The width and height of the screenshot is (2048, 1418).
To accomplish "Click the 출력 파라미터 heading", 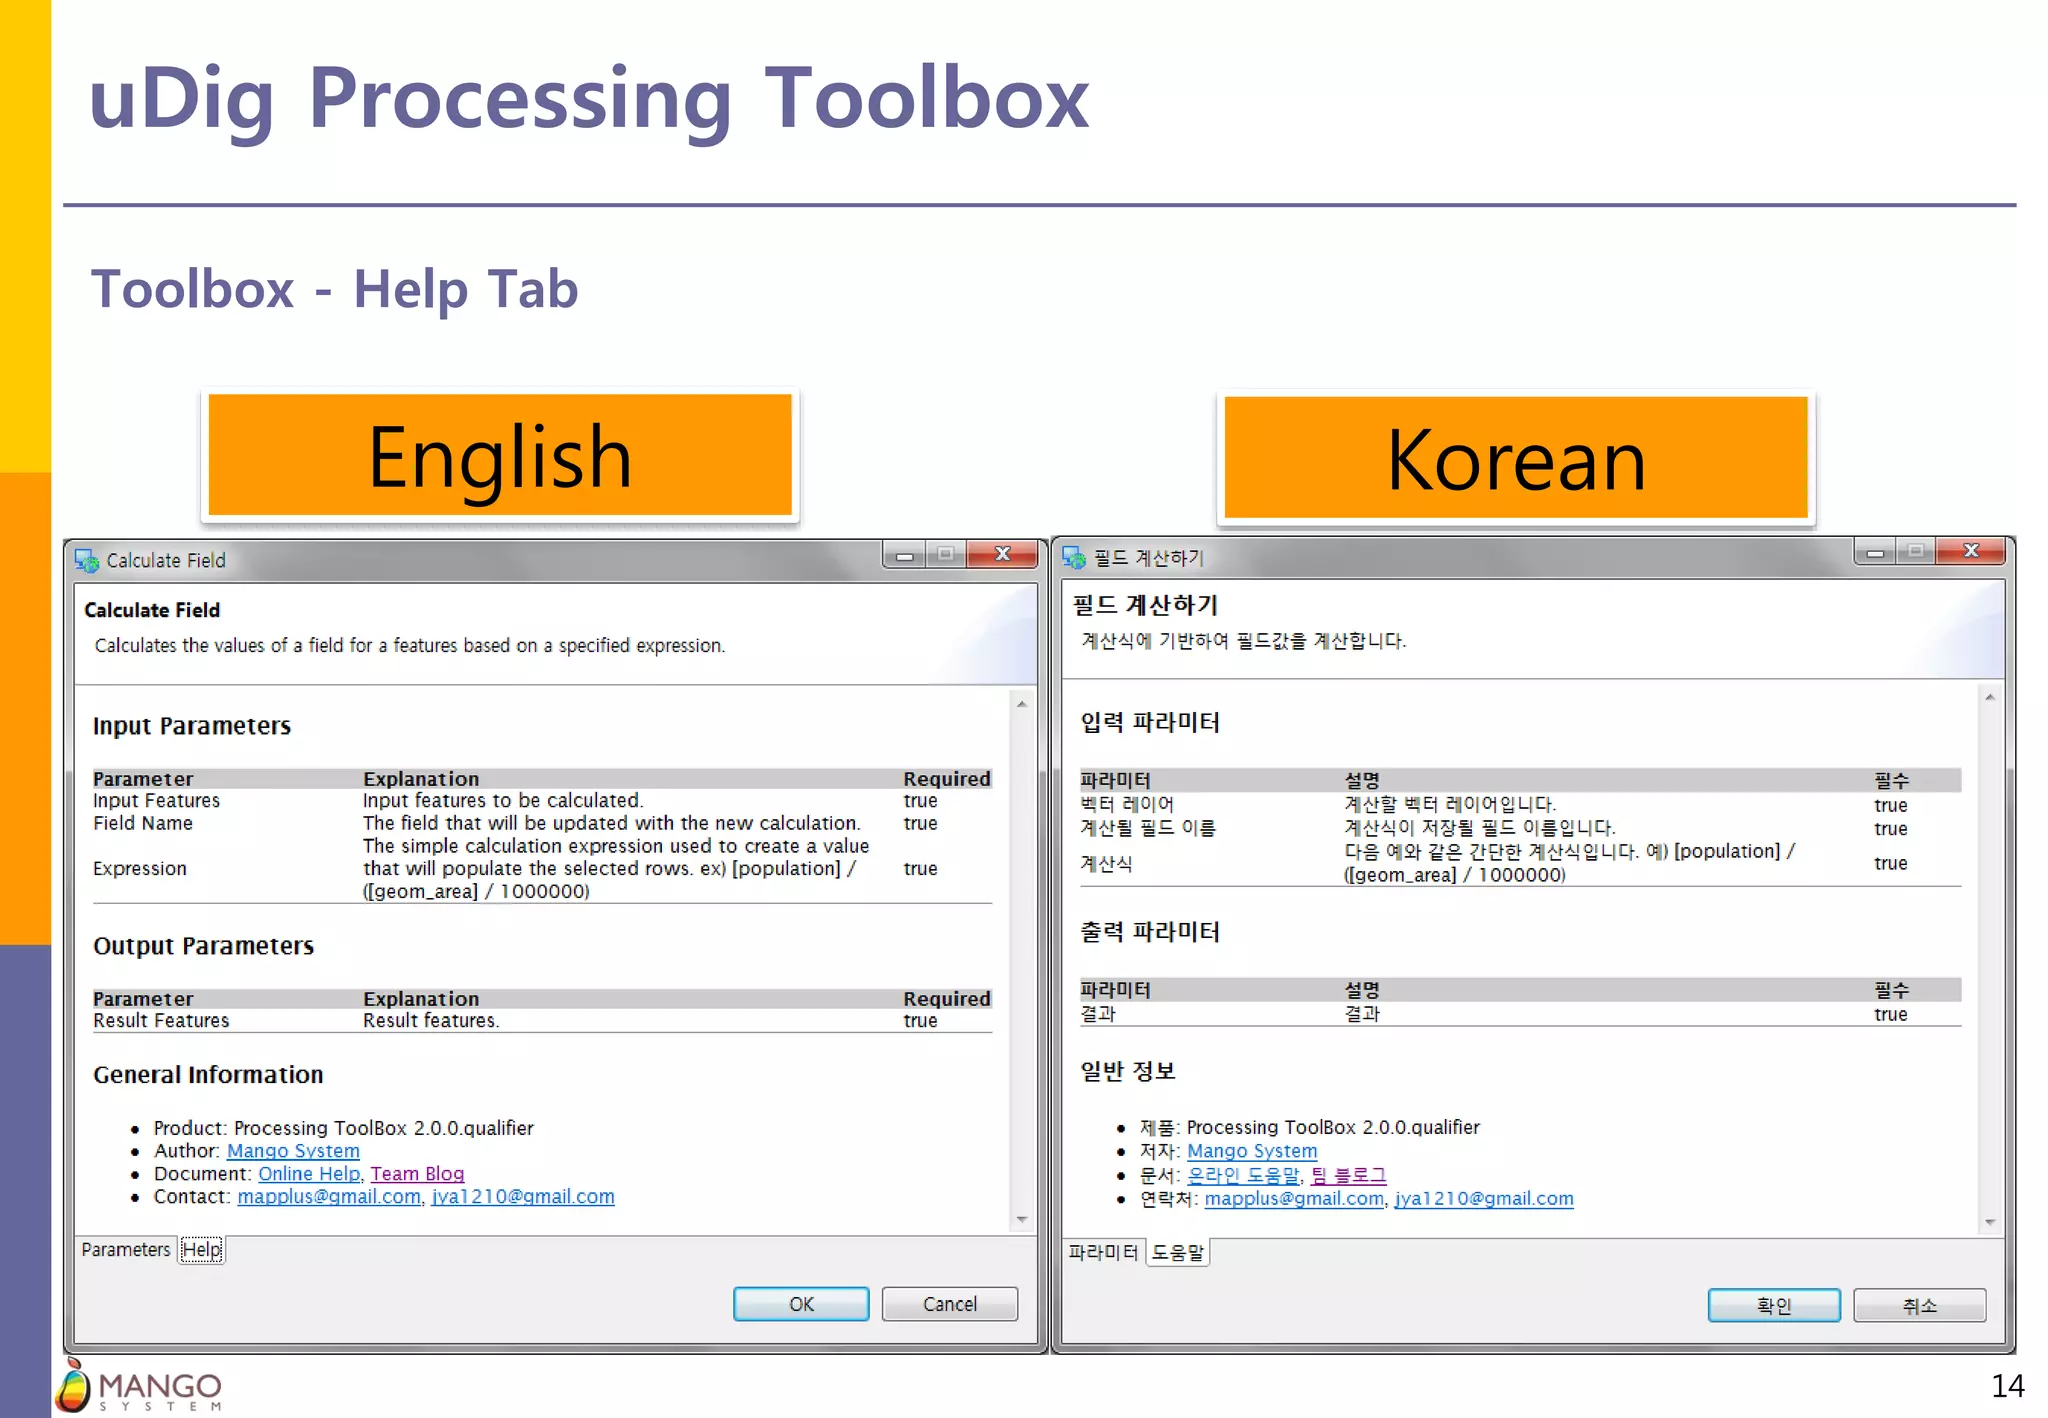I will pyautogui.click(x=1150, y=932).
